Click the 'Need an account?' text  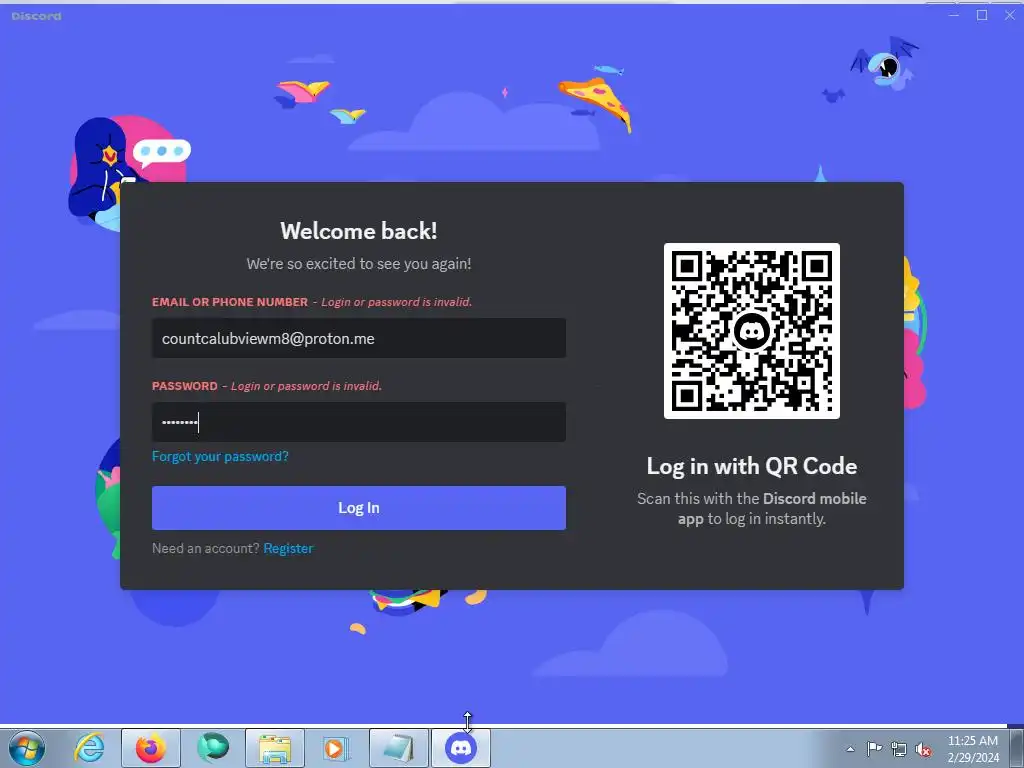tap(206, 549)
